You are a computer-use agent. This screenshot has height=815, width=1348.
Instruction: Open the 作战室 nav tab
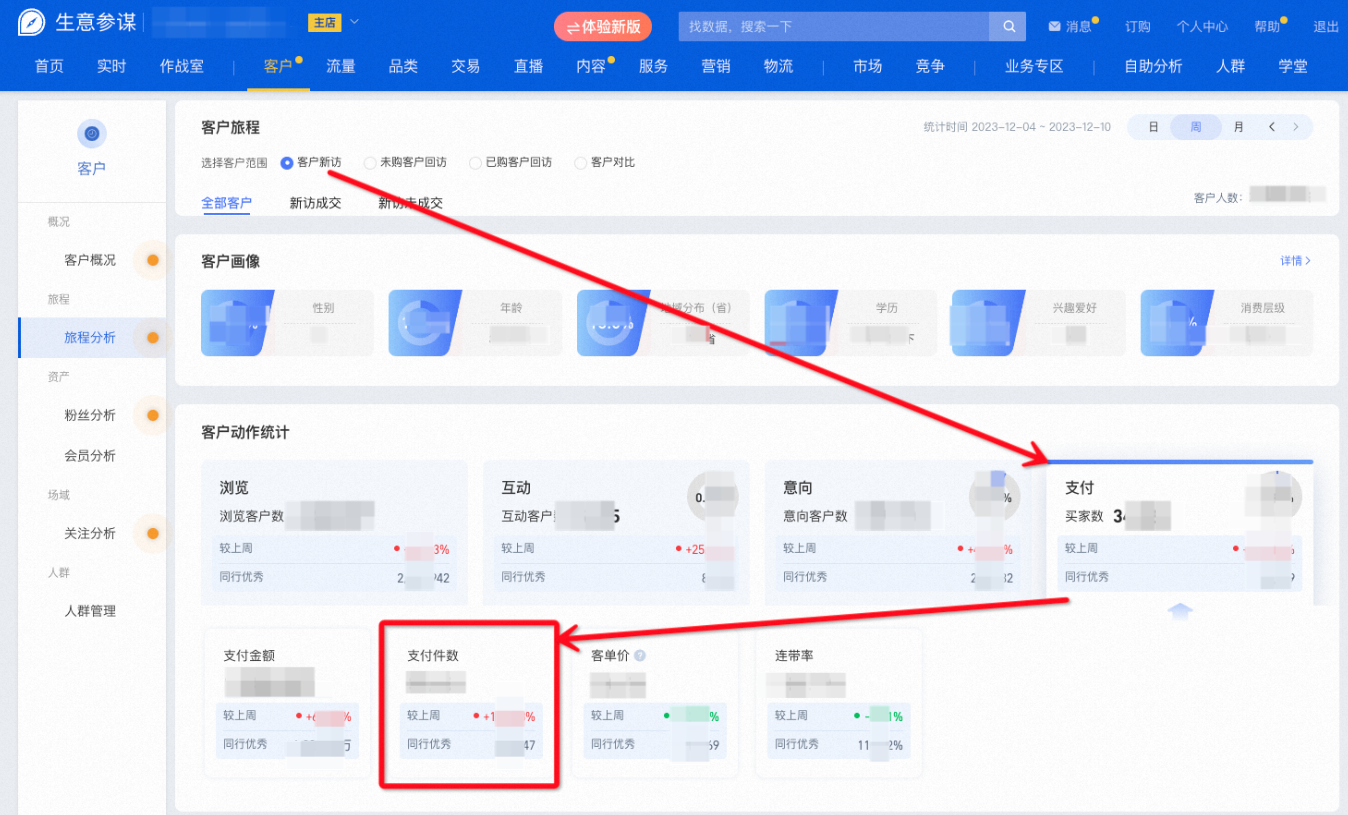coord(182,66)
